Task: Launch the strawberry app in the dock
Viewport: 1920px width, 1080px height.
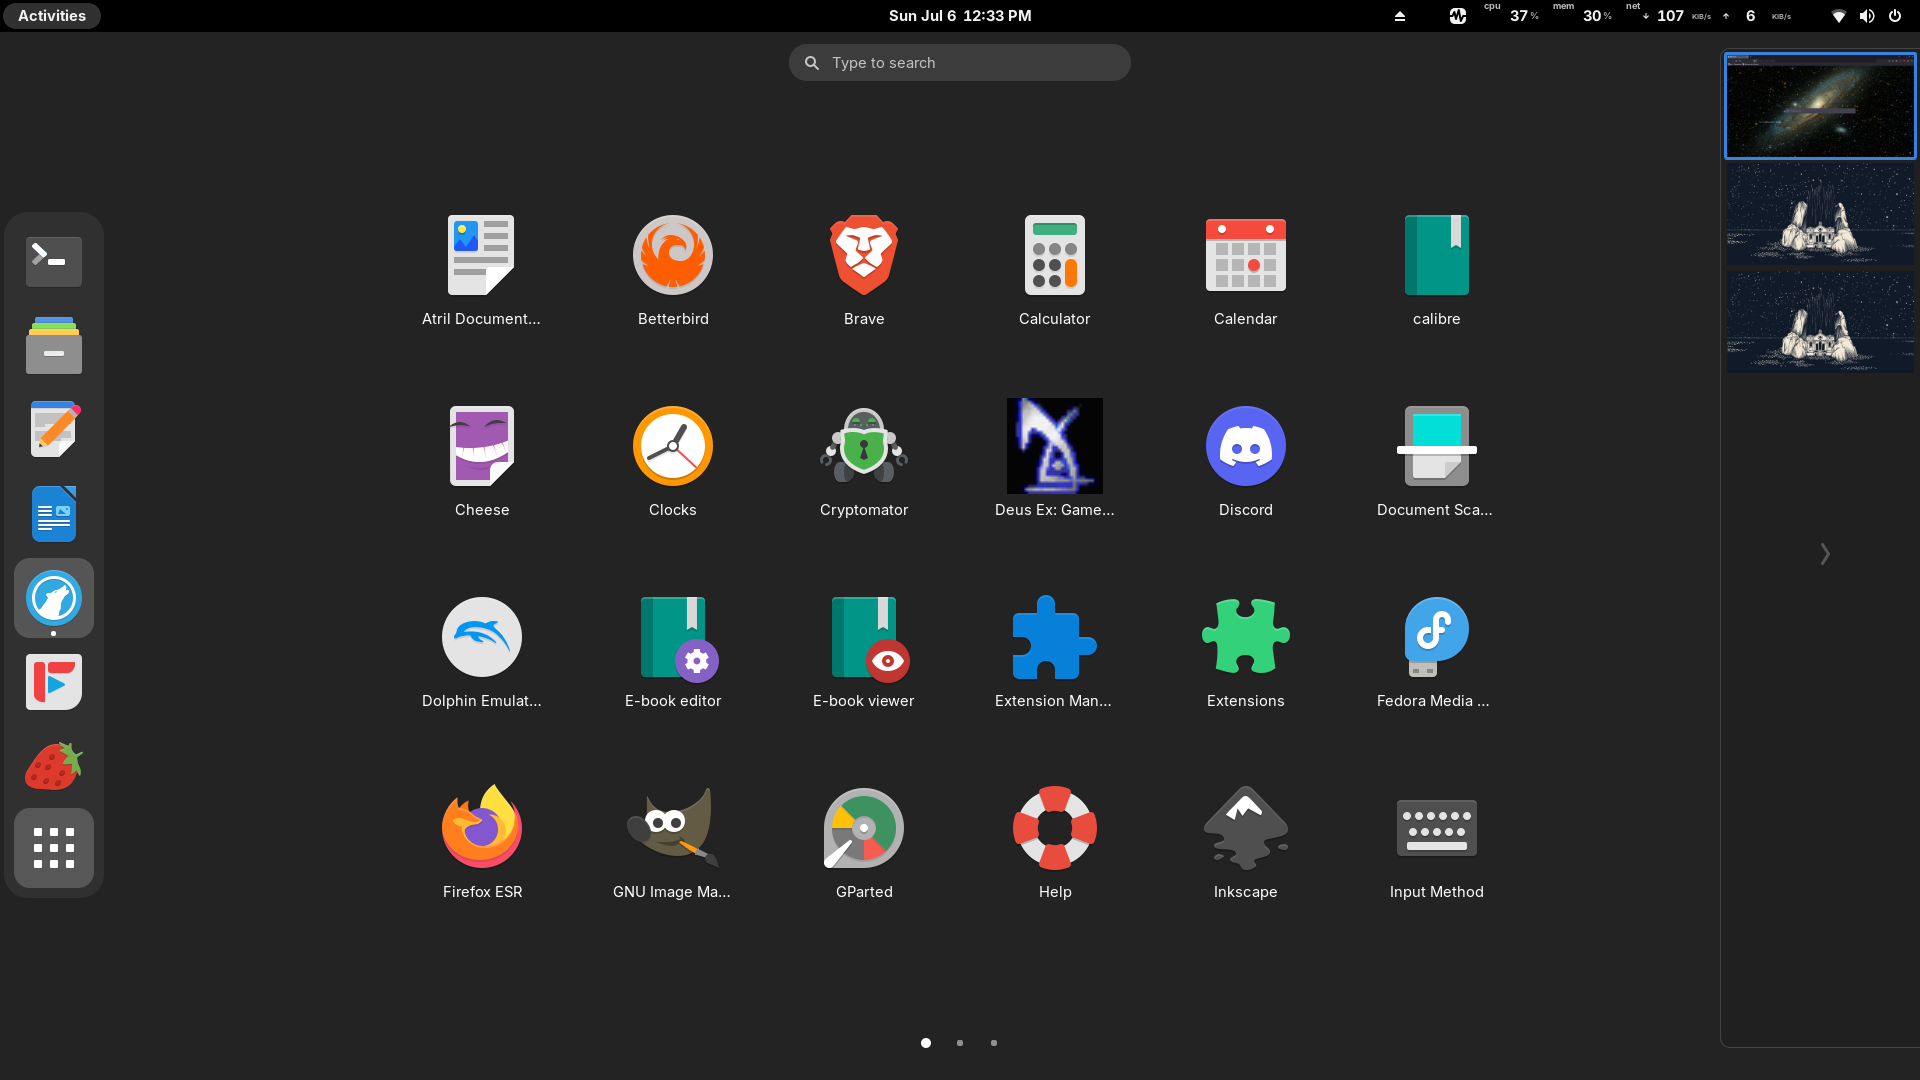Action: 54,766
